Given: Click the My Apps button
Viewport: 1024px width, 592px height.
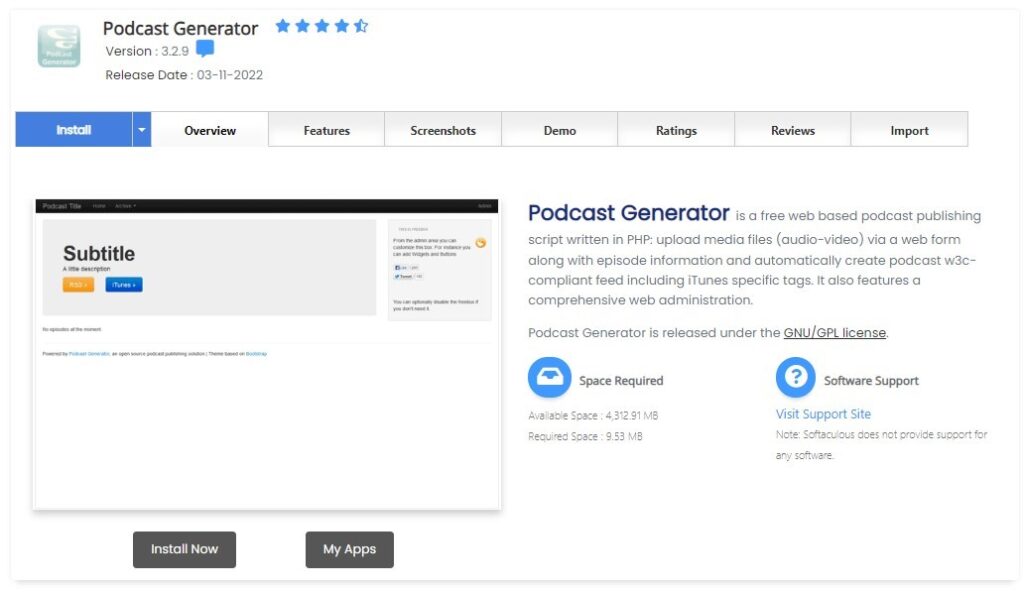Looking at the screenshot, I should [x=349, y=550].
